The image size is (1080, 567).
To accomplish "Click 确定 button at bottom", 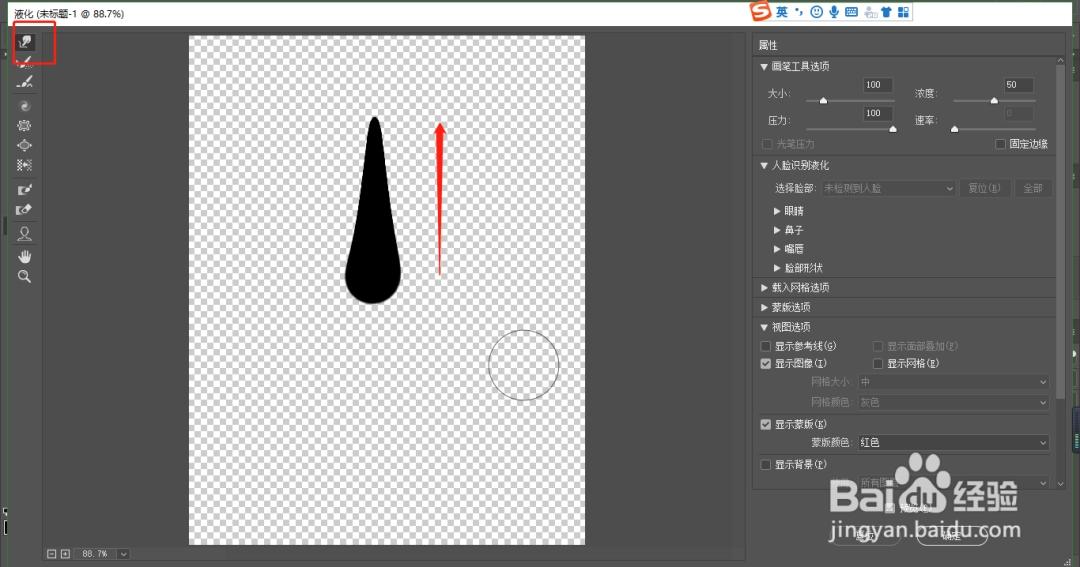I will (x=952, y=536).
